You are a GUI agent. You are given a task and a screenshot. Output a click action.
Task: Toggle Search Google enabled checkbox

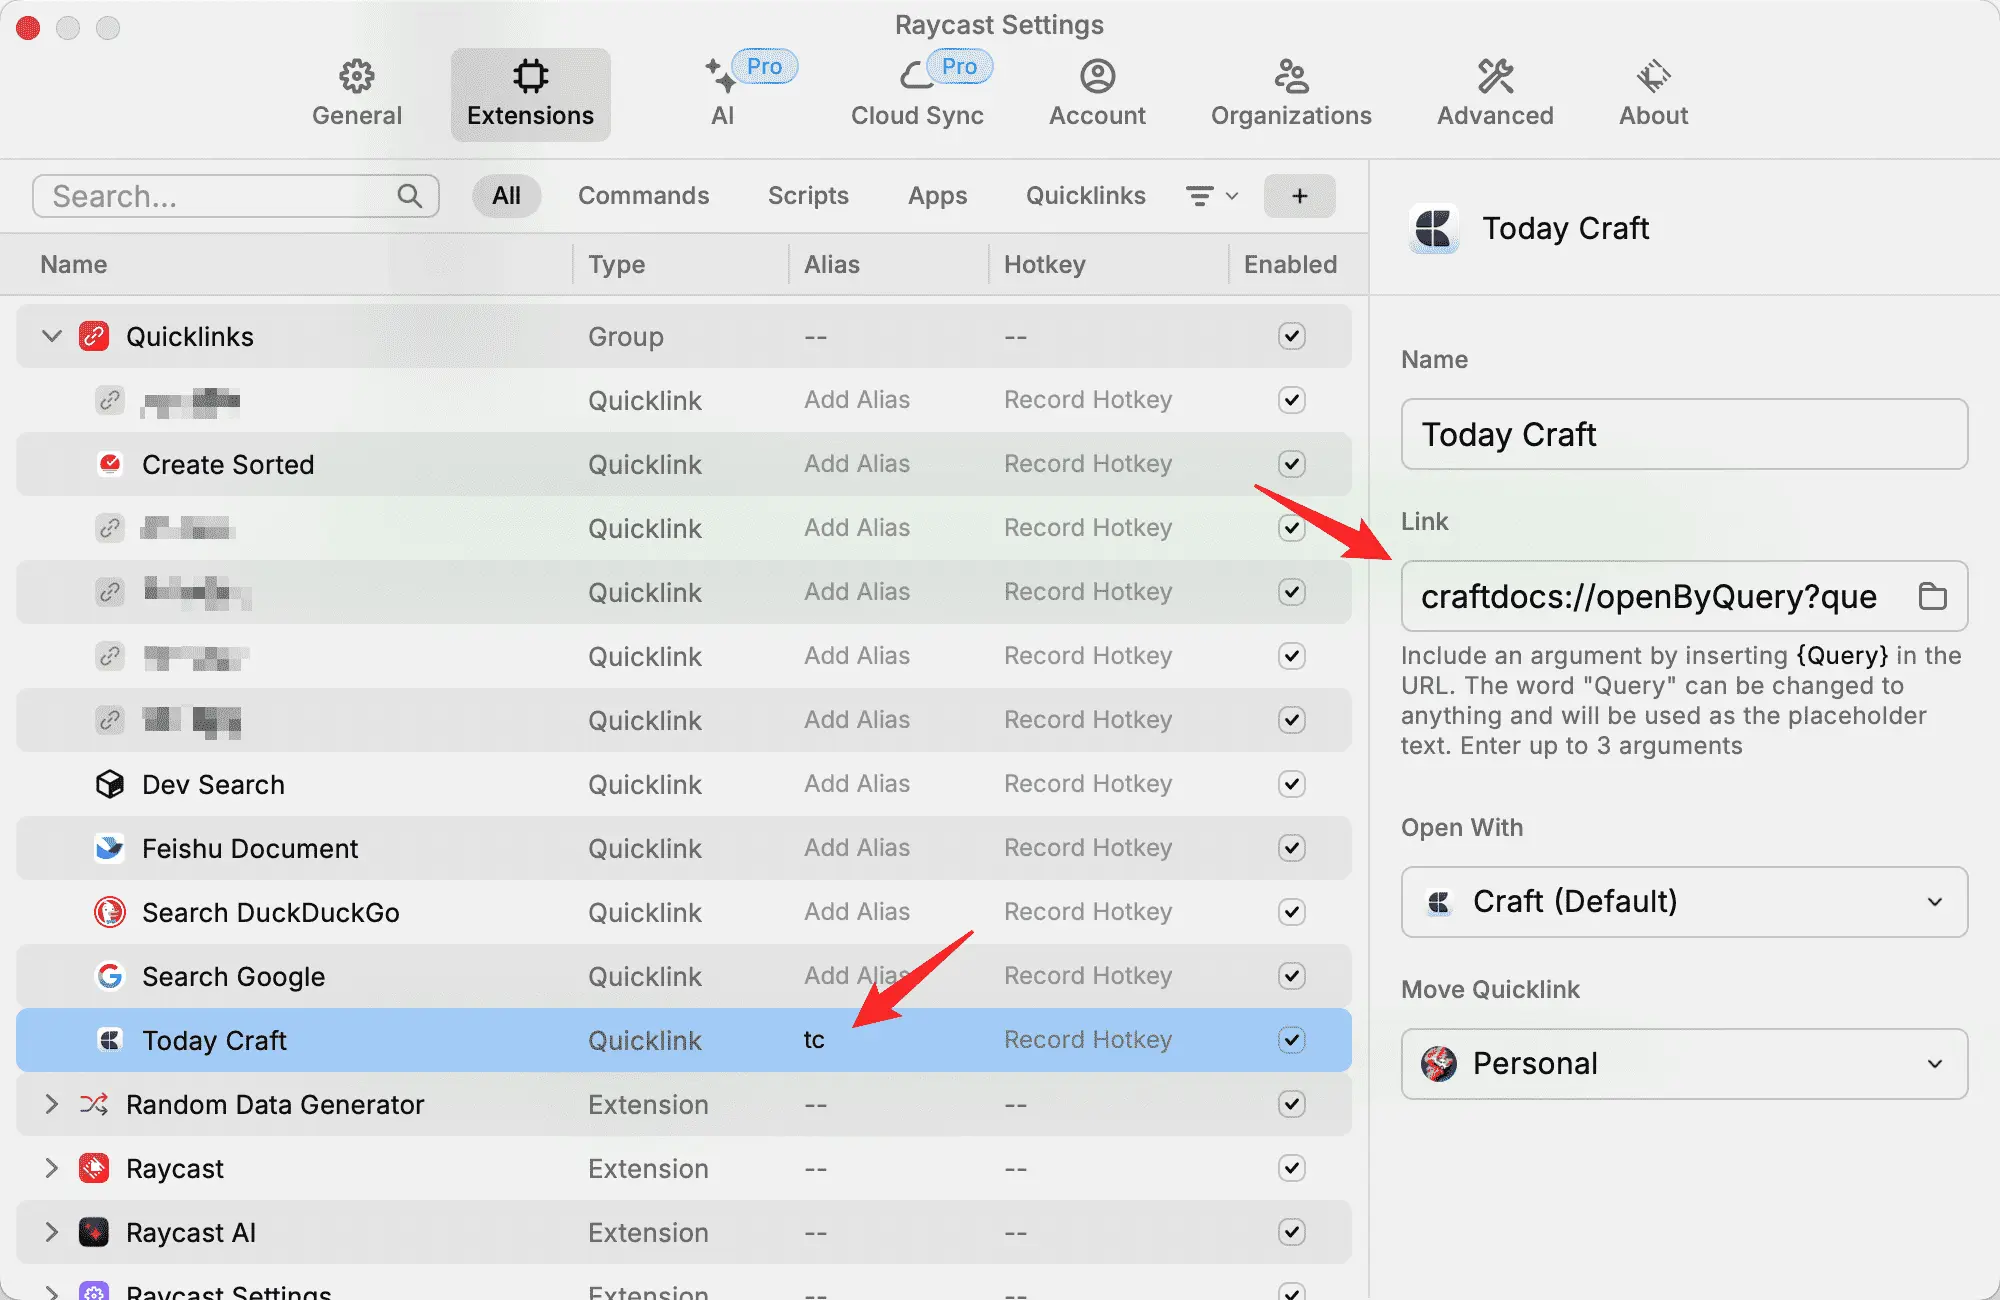1292,976
